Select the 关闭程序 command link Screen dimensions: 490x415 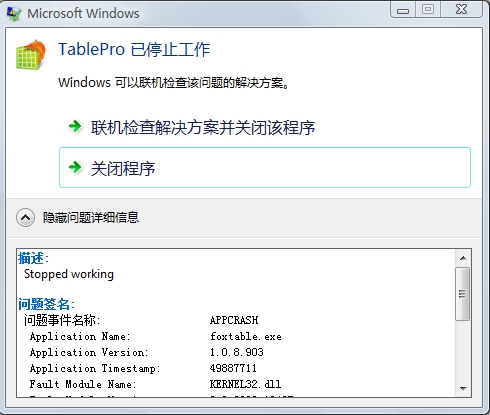[265, 167]
